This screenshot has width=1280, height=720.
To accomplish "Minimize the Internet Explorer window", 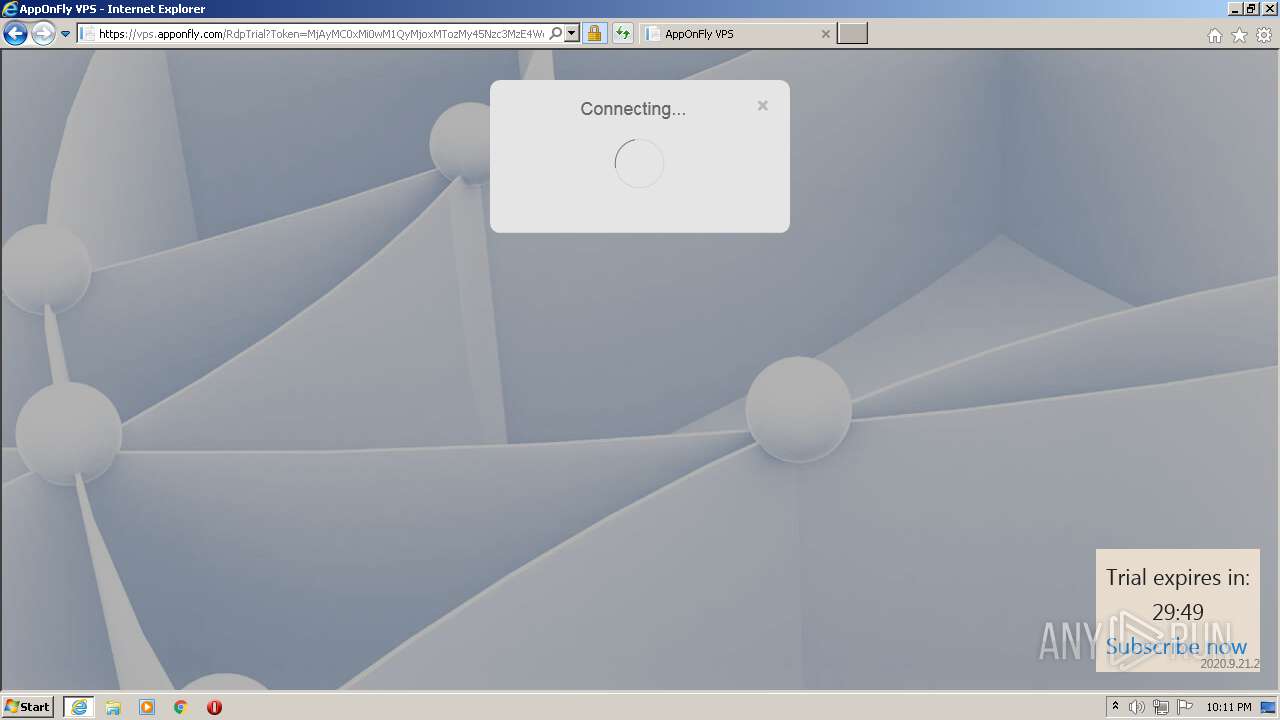I will 1234,9.
